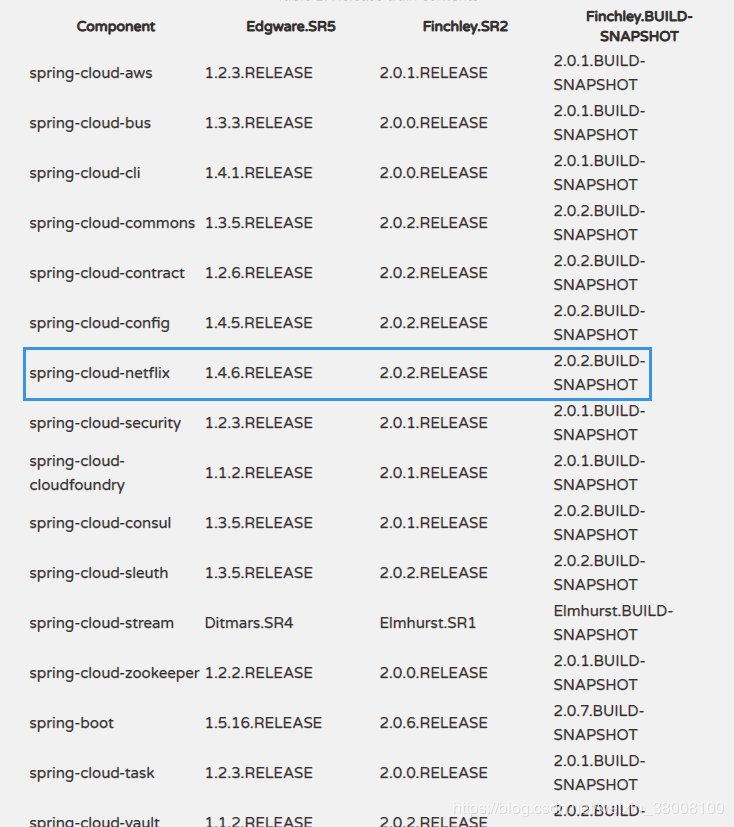The image size is (734, 827).
Task: Click the Component column header
Action: [x=115, y=26]
